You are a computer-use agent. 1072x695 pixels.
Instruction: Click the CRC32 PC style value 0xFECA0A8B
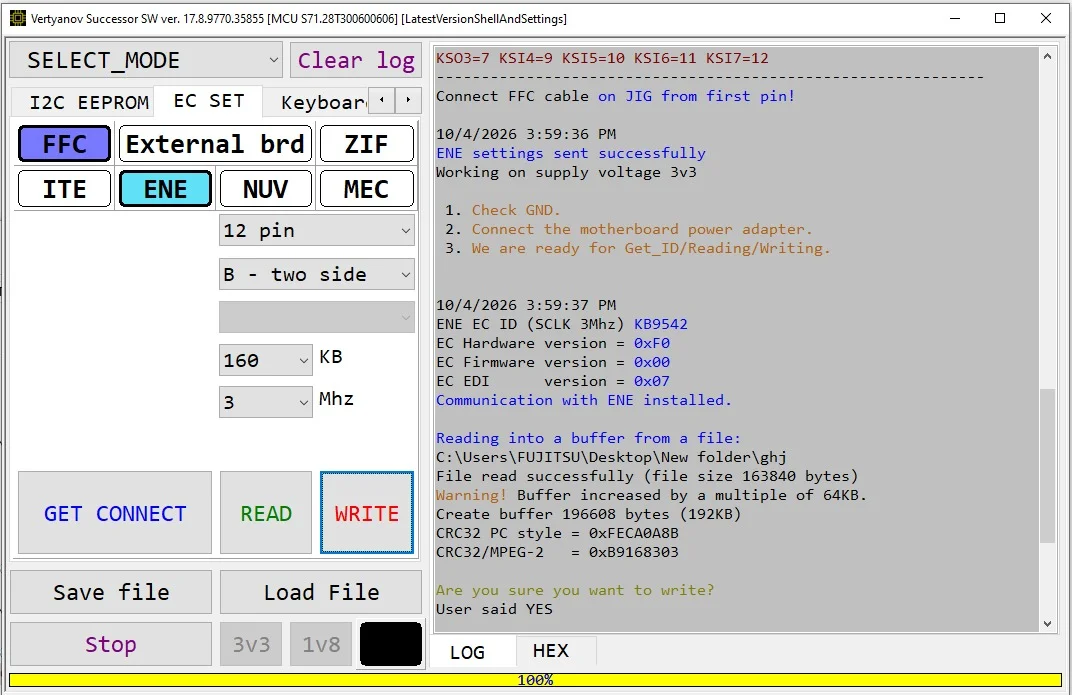[x=634, y=533]
